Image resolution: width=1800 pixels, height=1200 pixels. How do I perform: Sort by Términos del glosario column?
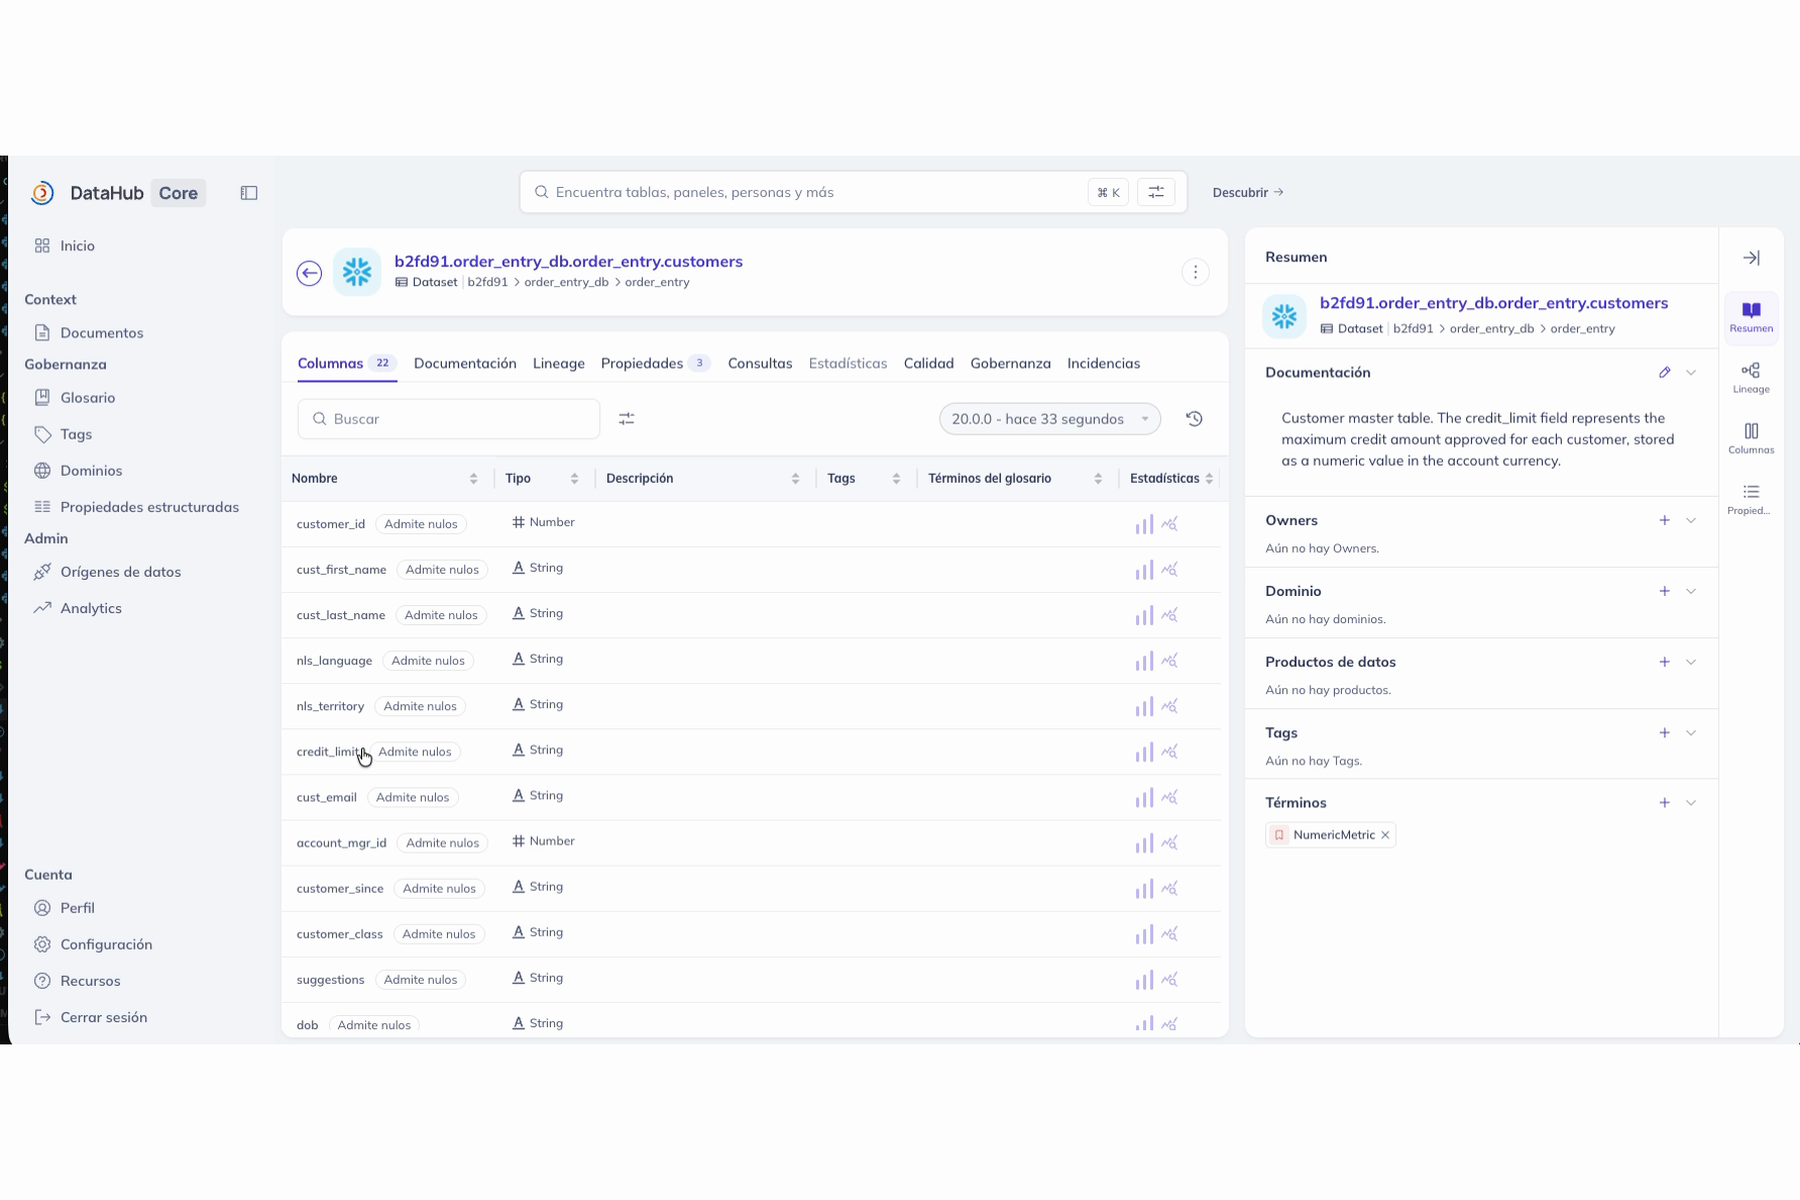tap(1097, 479)
